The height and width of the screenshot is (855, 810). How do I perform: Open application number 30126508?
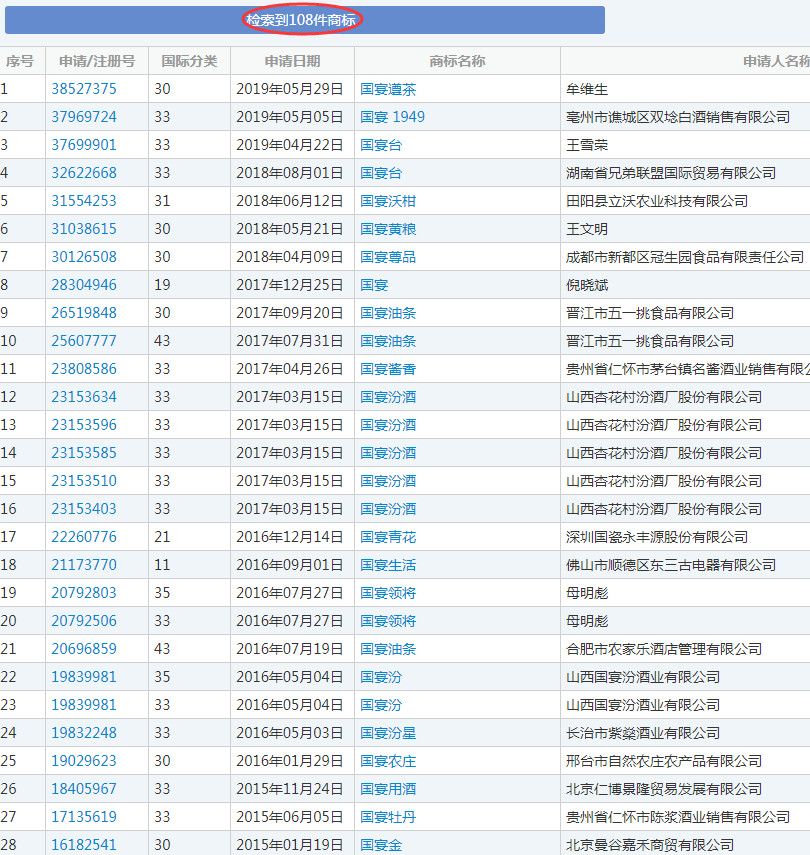pyautogui.click(x=84, y=257)
